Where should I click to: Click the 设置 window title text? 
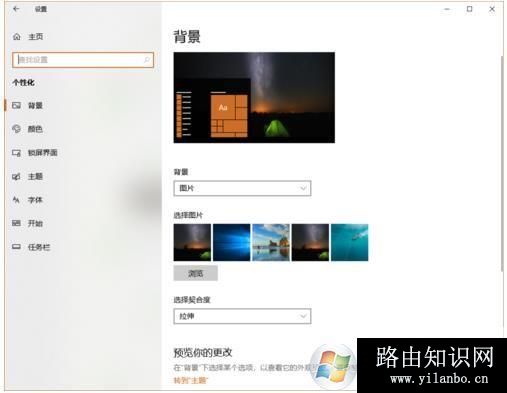[x=41, y=9]
